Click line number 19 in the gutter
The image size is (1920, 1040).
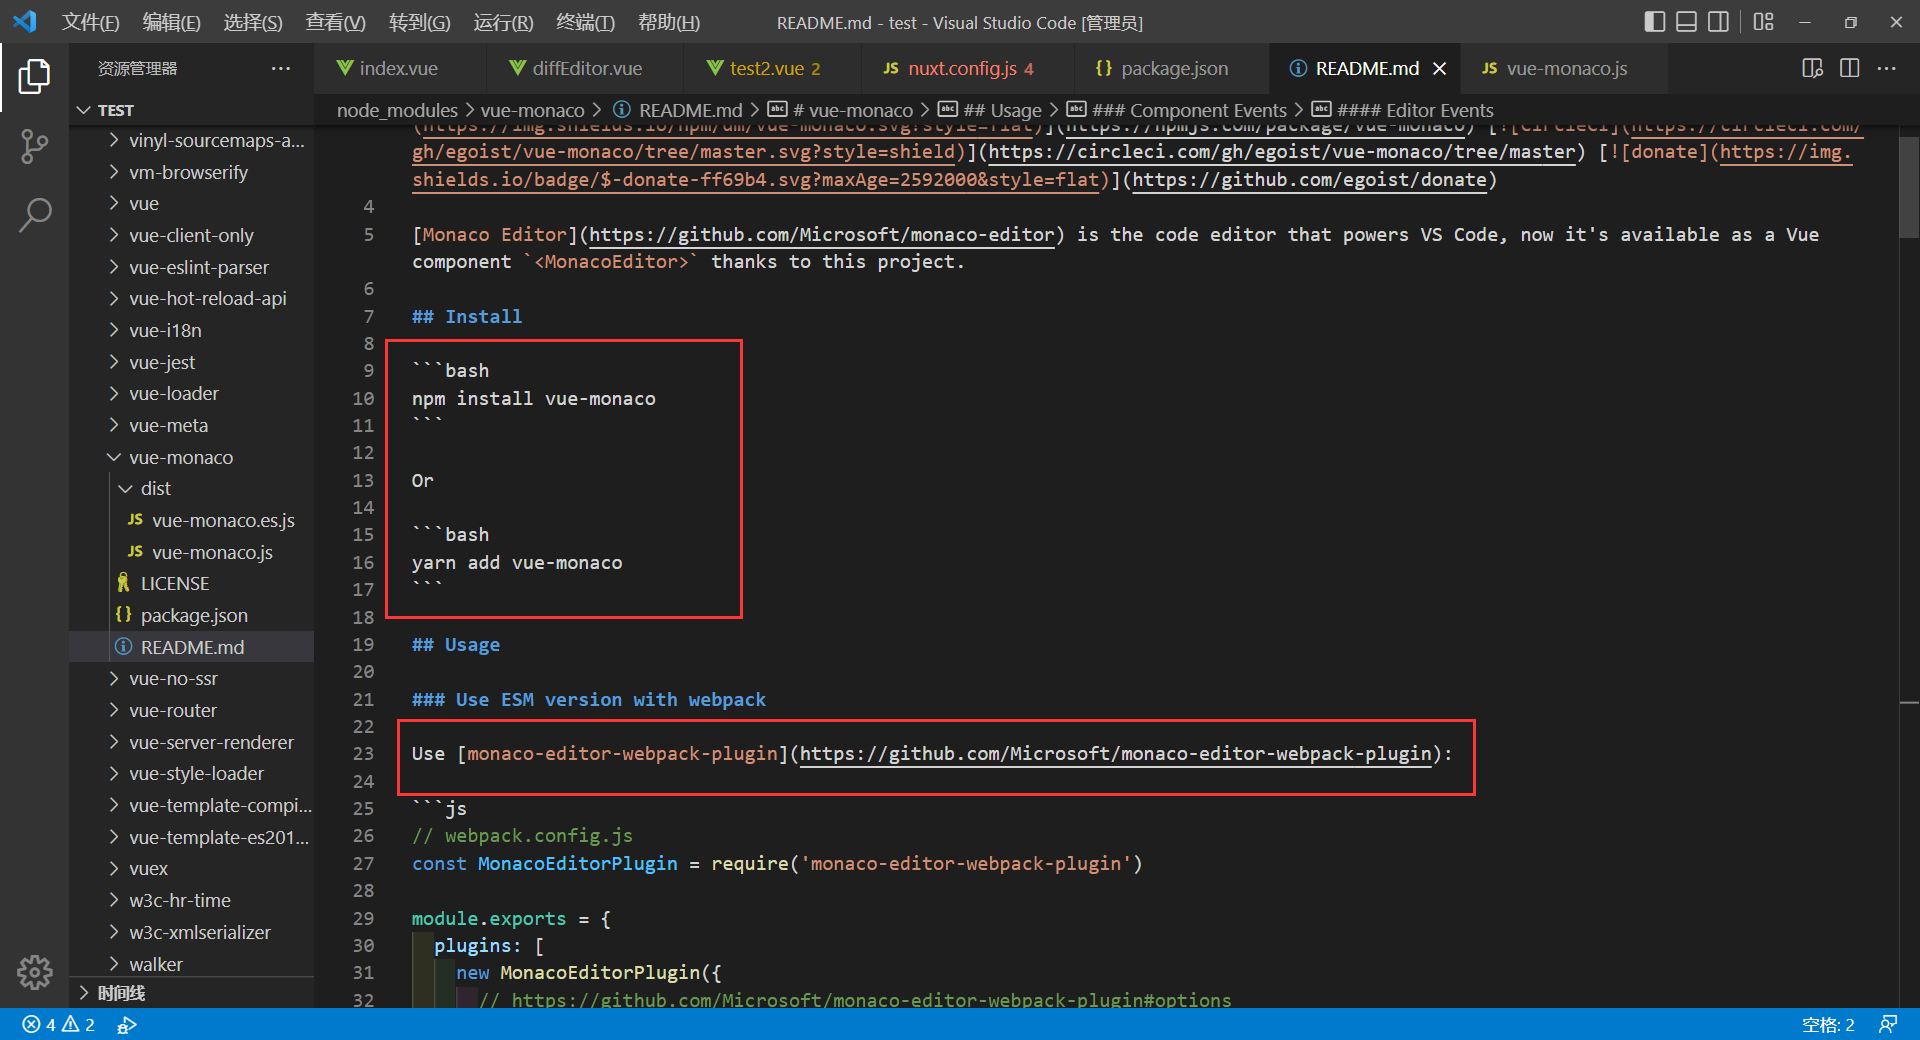coord(363,645)
